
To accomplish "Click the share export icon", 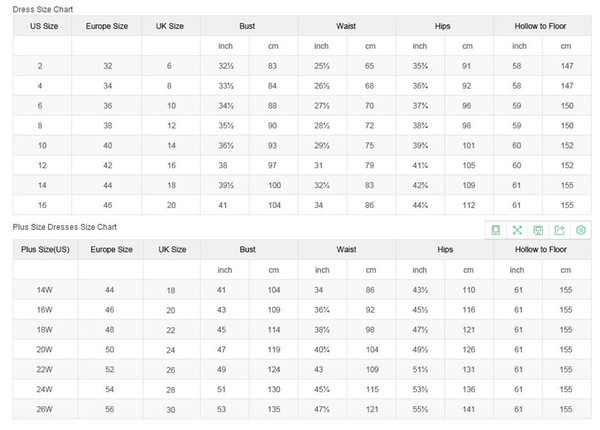I will tap(559, 231).
